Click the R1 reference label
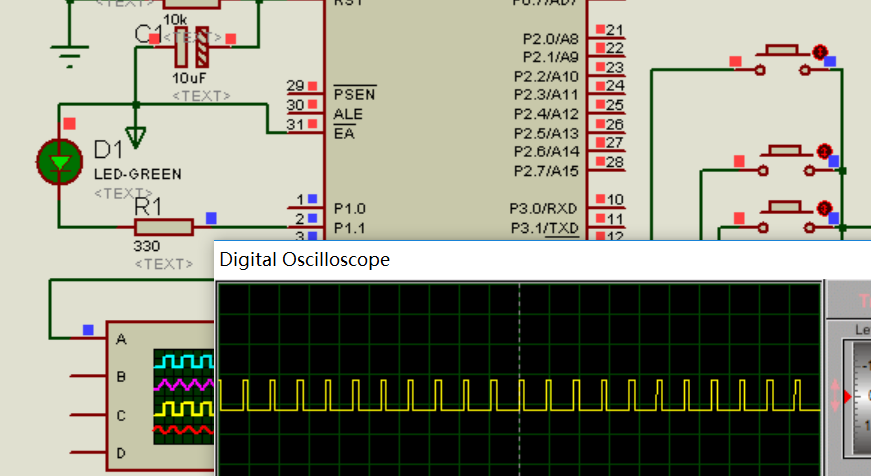 click(148, 207)
